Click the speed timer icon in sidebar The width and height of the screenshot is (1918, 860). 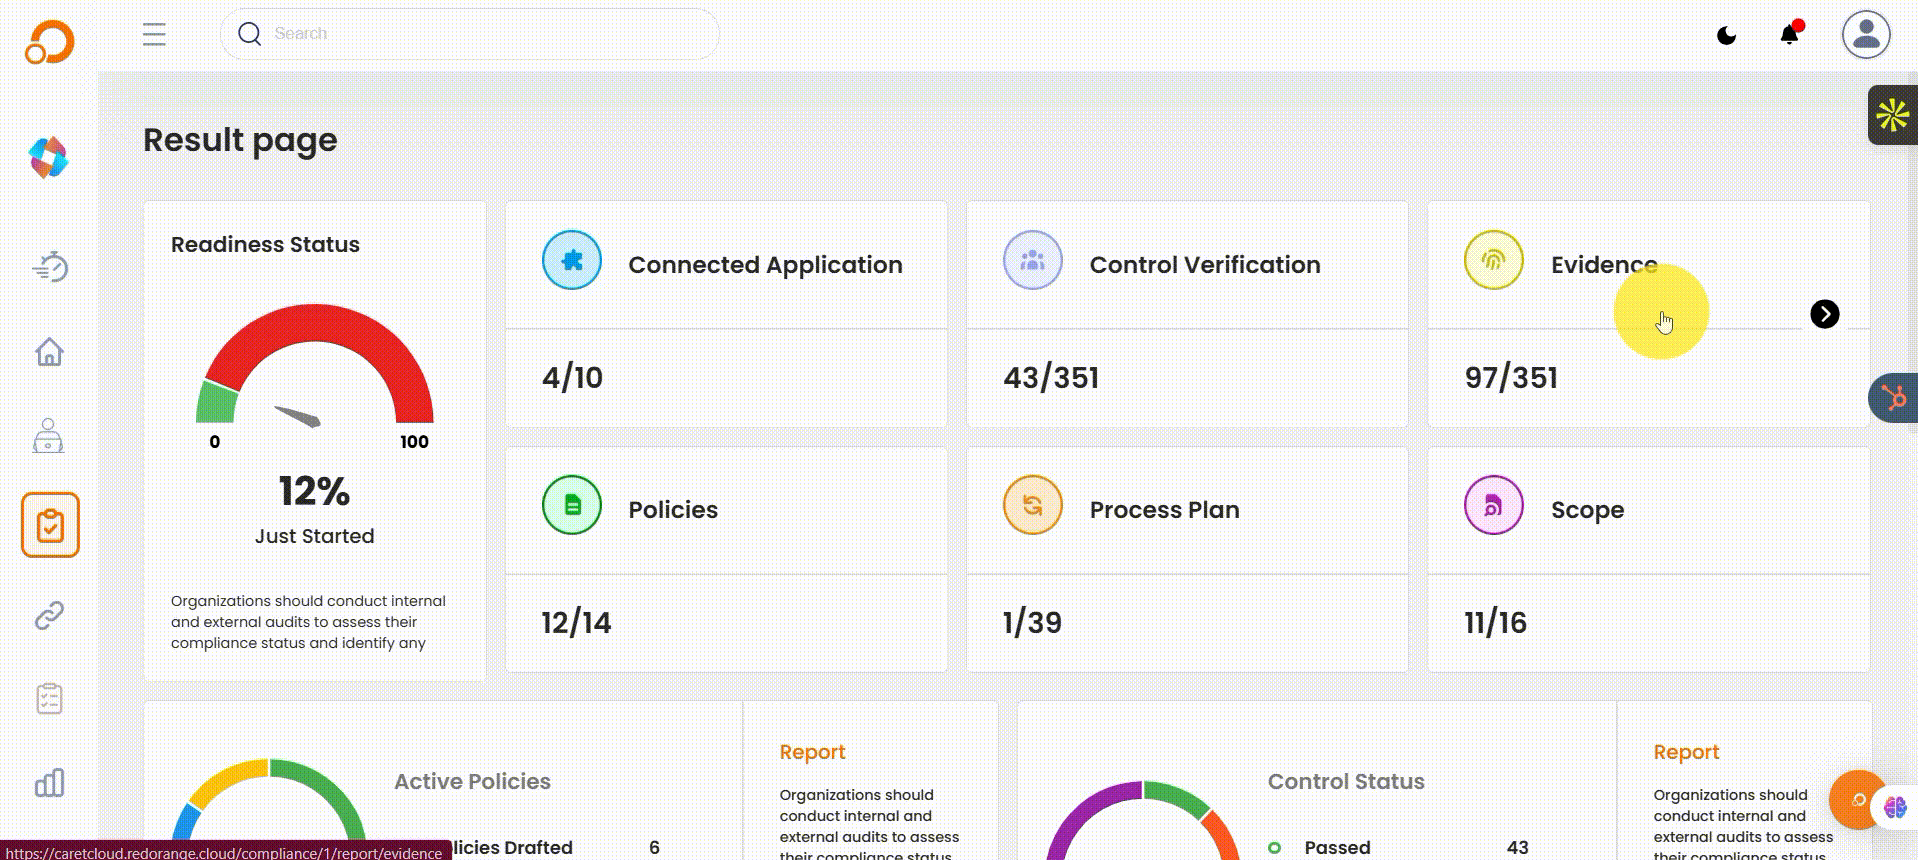49,267
